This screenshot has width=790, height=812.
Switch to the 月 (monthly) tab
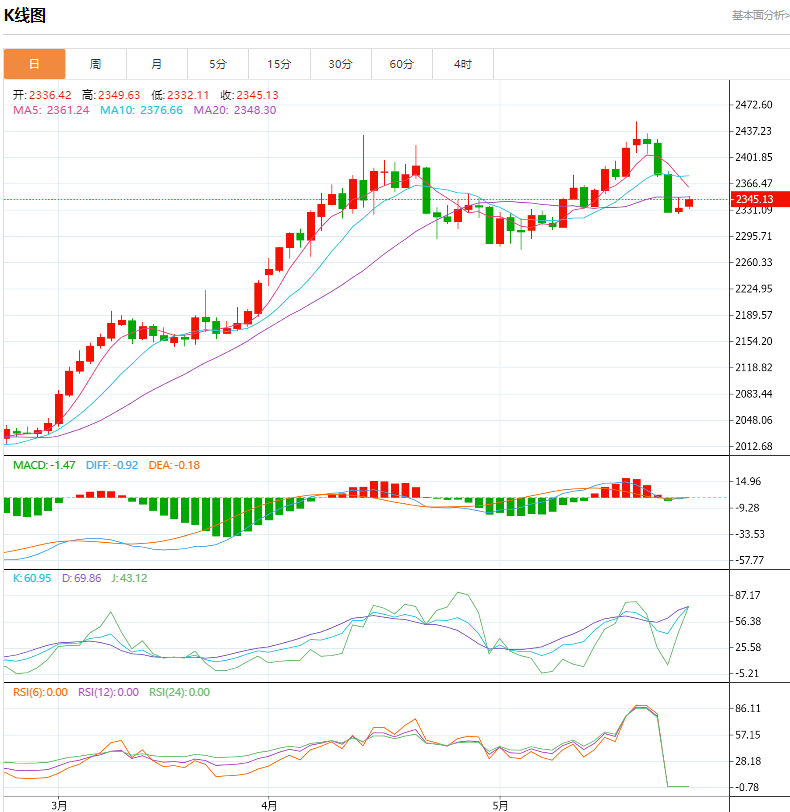[157, 64]
